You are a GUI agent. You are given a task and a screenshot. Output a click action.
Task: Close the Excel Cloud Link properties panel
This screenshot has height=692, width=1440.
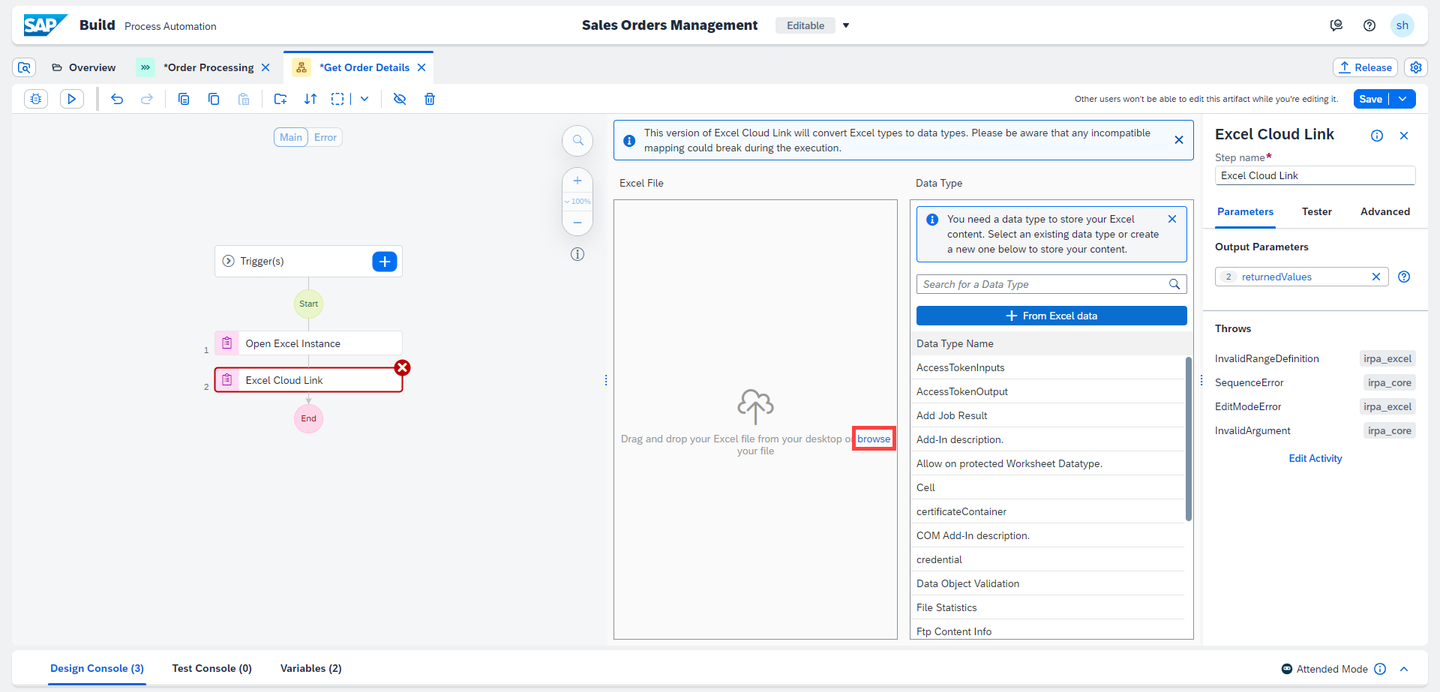pyautogui.click(x=1404, y=136)
